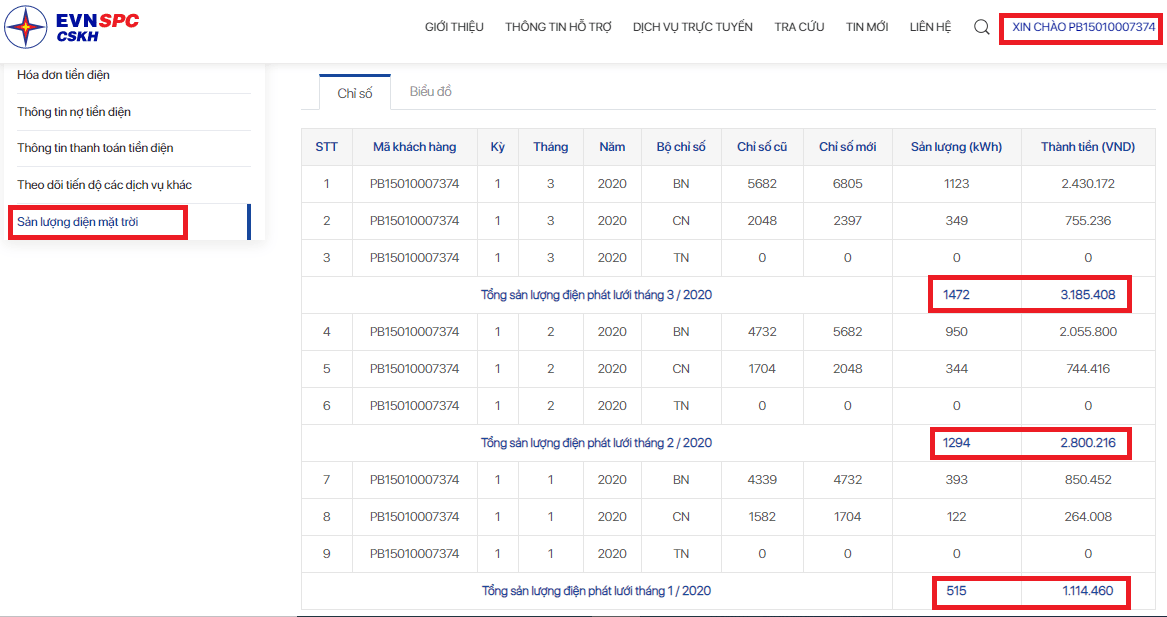Click the 344 kWh output cell

[x=956, y=368]
